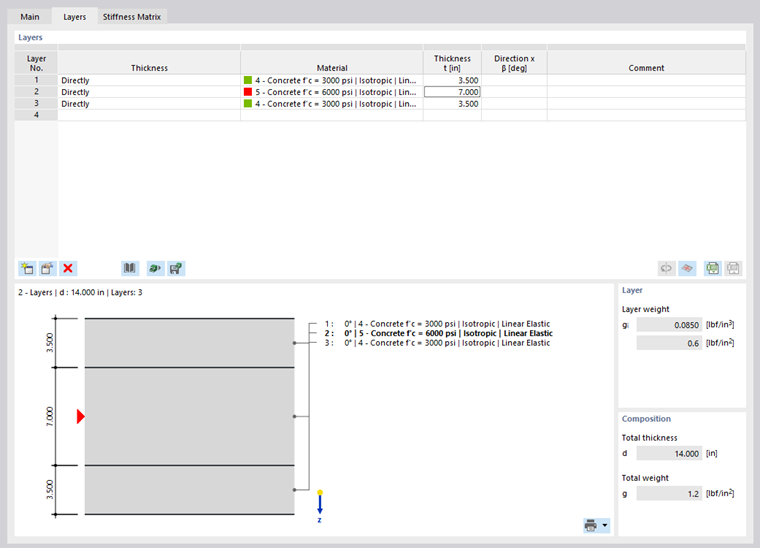Click the Material column header
Screen dimensions: 760x548
click(x=332, y=63)
